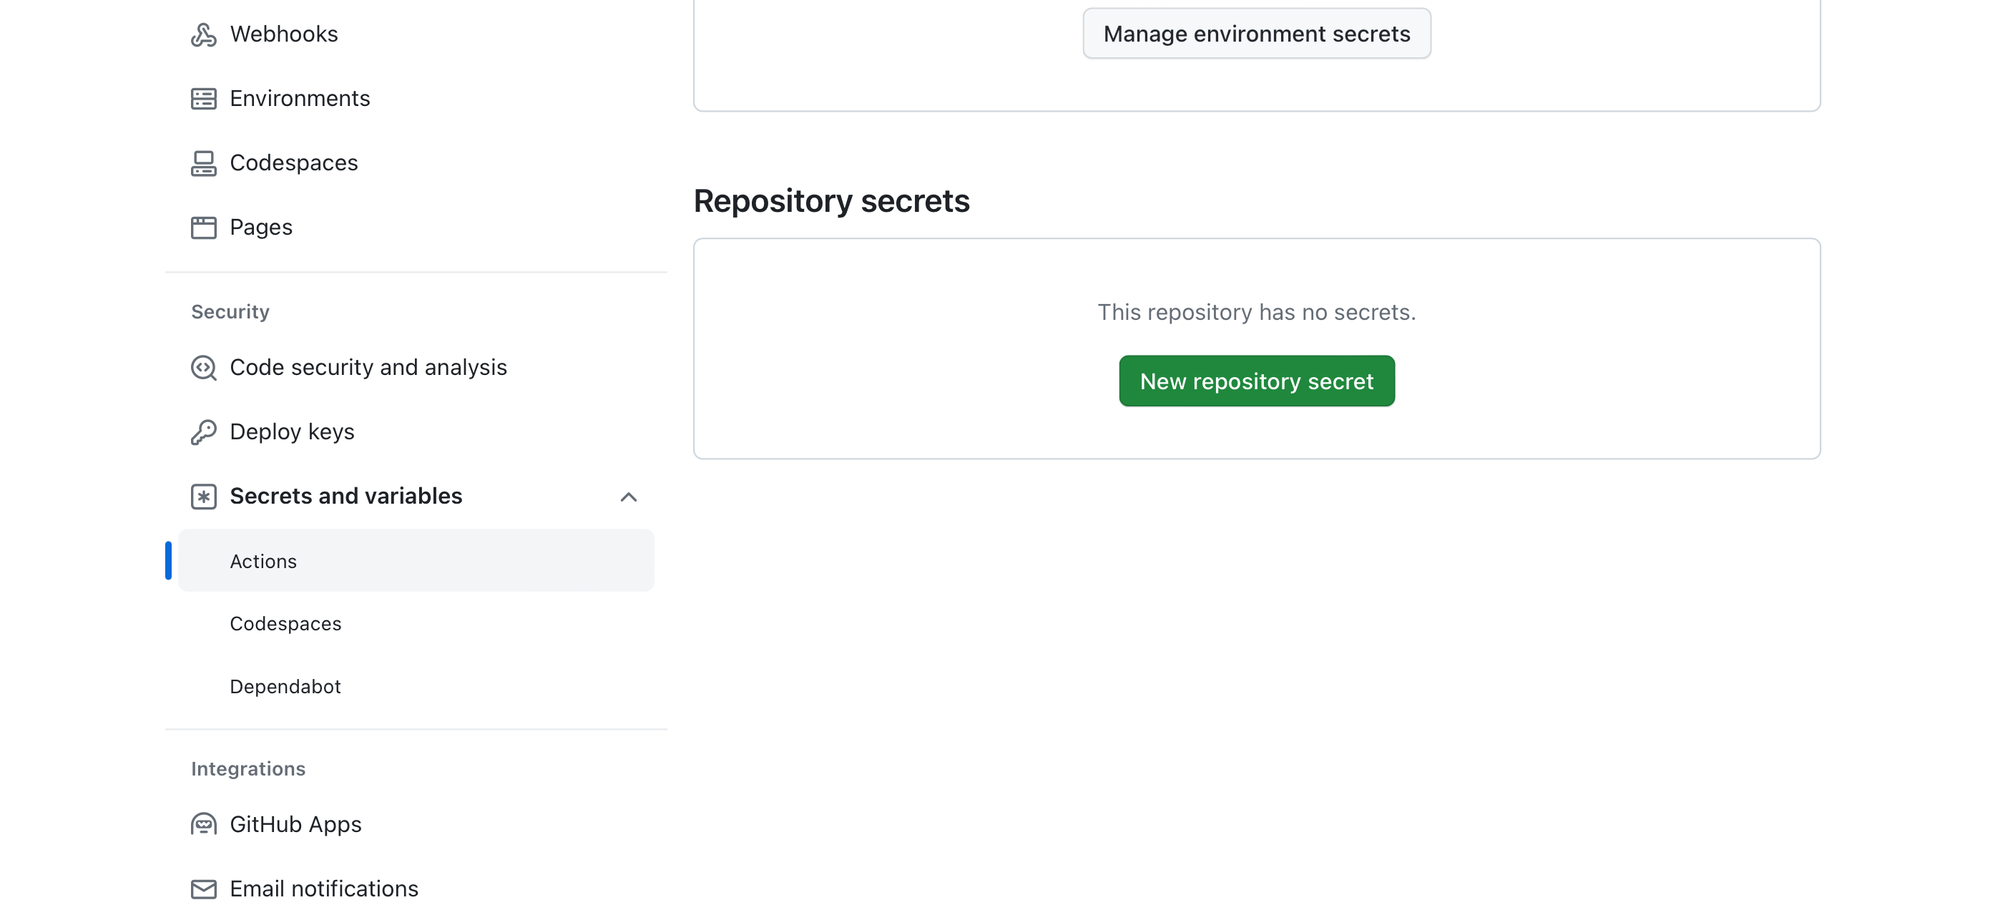Click the GitHub Apps robot icon

point(203,825)
